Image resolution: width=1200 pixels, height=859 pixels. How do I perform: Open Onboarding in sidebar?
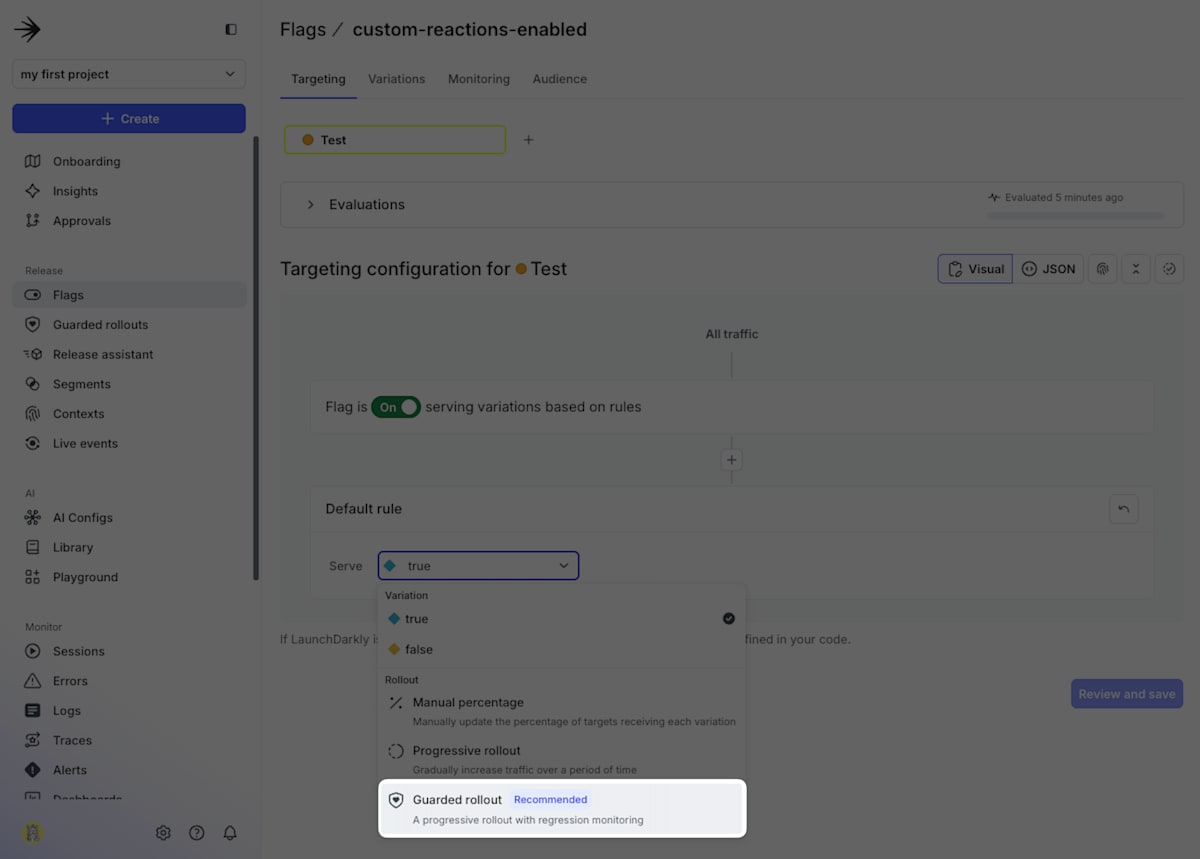(x=129, y=161)
